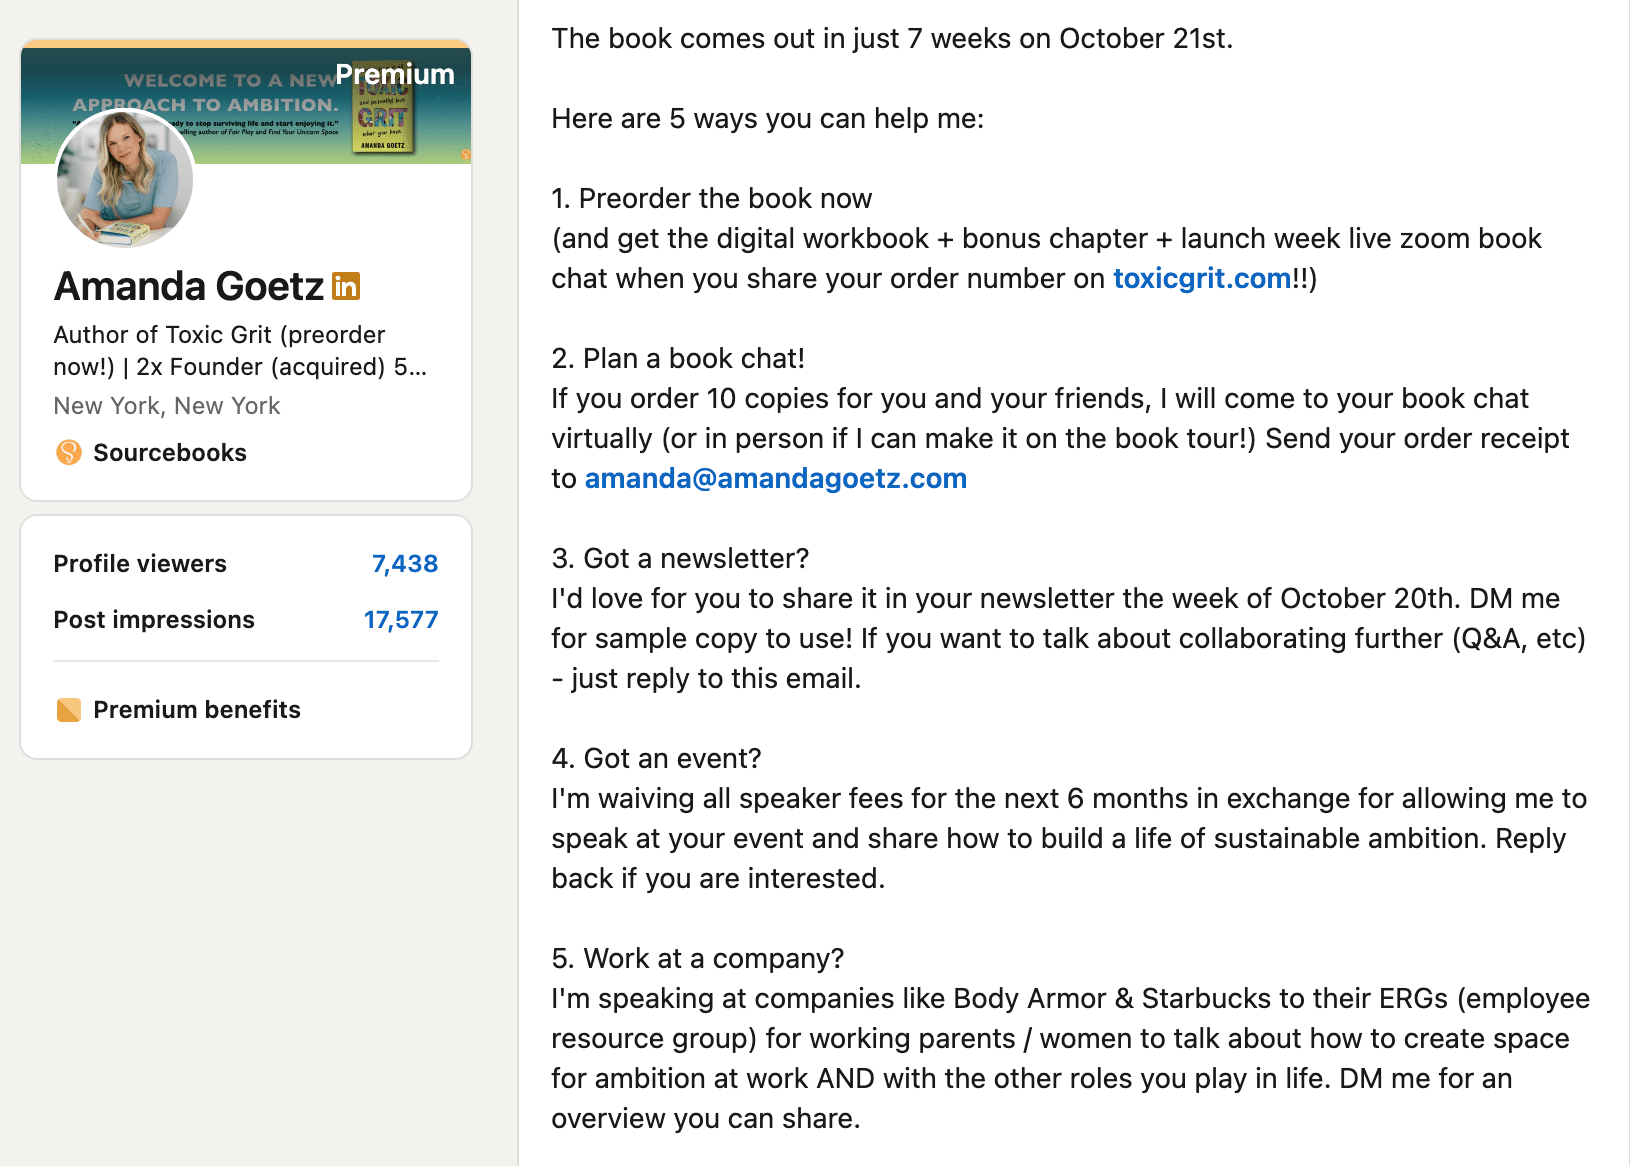Open the toxicgrit.com link
1630x1166 pixels.
(1202, 279)
